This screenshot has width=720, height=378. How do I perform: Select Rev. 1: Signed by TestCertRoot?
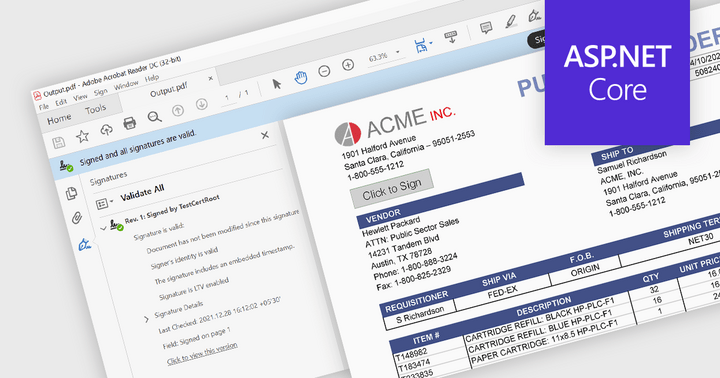coord(172,209)
